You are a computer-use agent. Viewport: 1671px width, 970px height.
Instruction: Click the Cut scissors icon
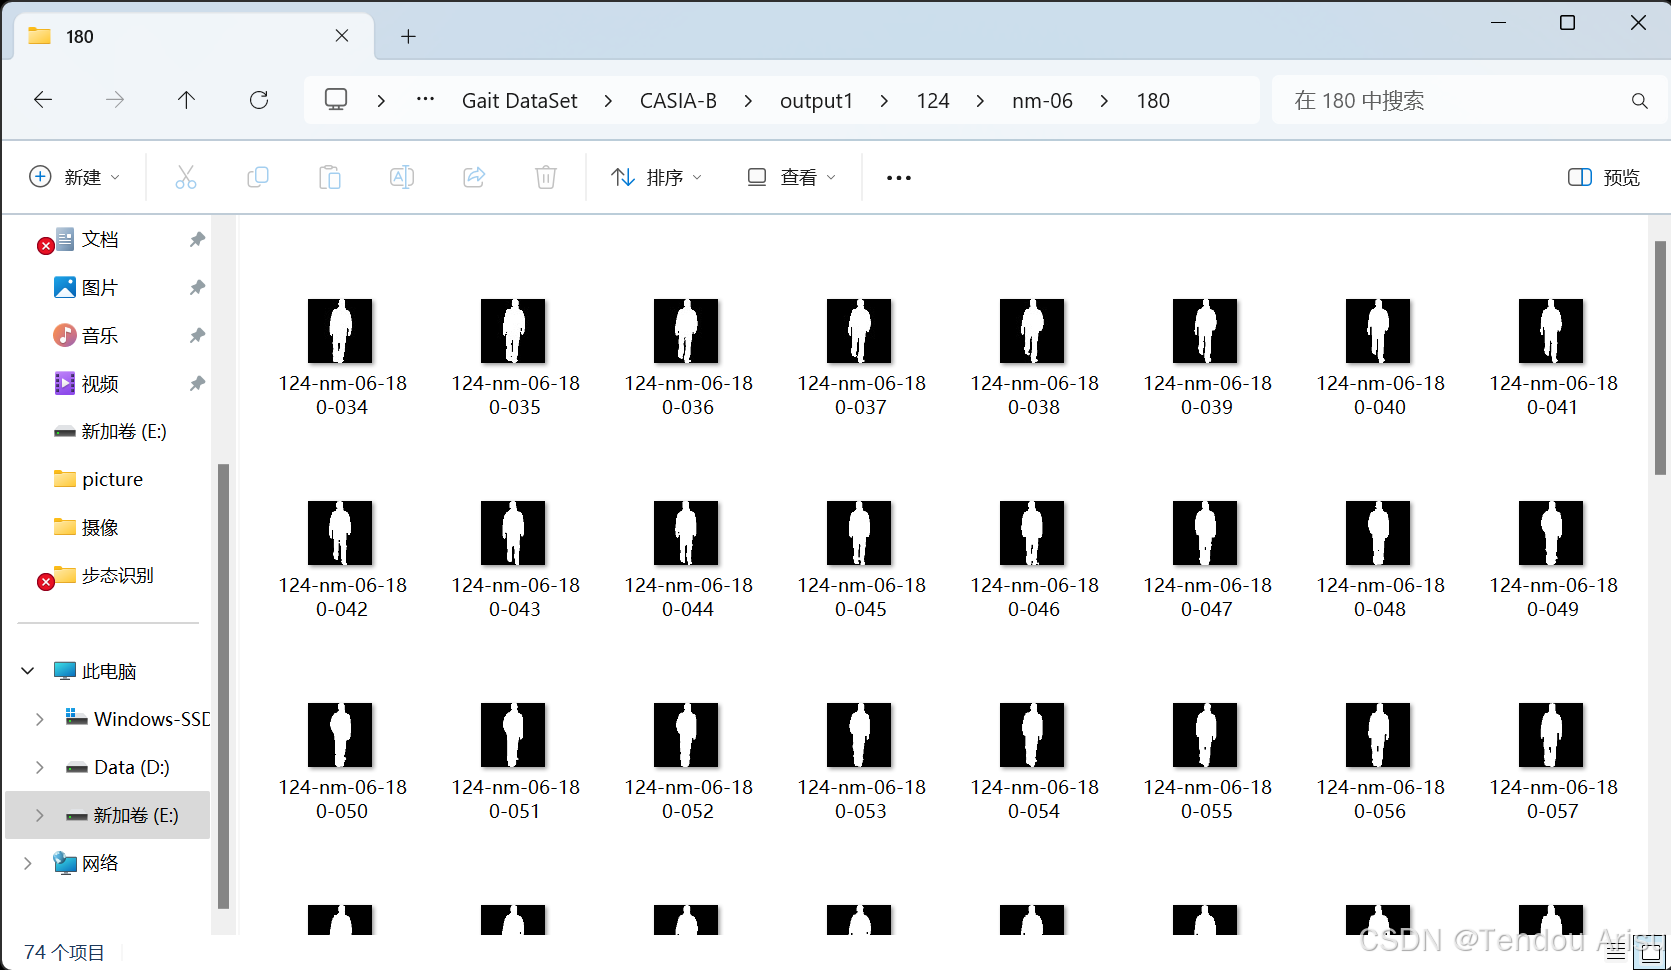point(186,177)
